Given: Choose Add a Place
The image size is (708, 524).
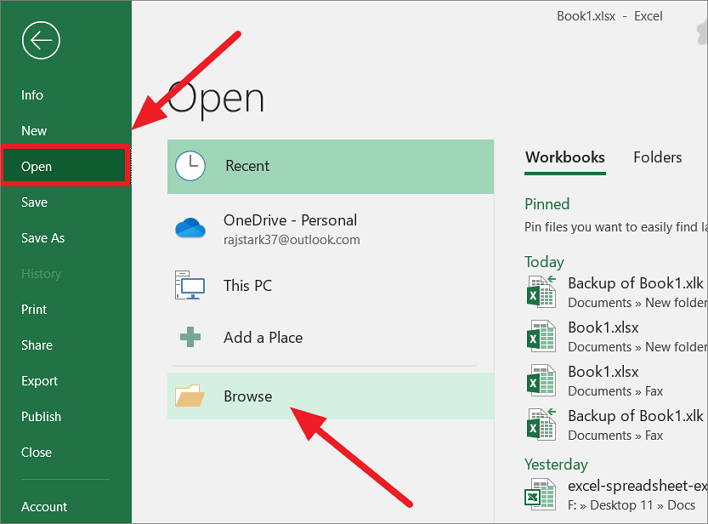Looking at the screenshot, I should click(331, 337).
